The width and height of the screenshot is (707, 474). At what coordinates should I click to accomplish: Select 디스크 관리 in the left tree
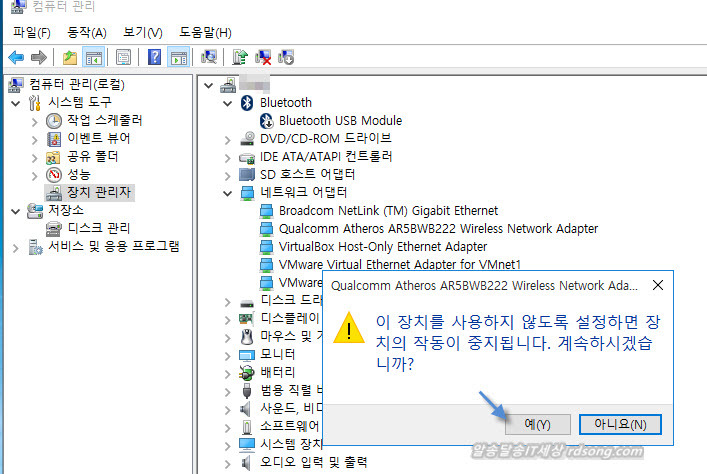pos(98,228)
